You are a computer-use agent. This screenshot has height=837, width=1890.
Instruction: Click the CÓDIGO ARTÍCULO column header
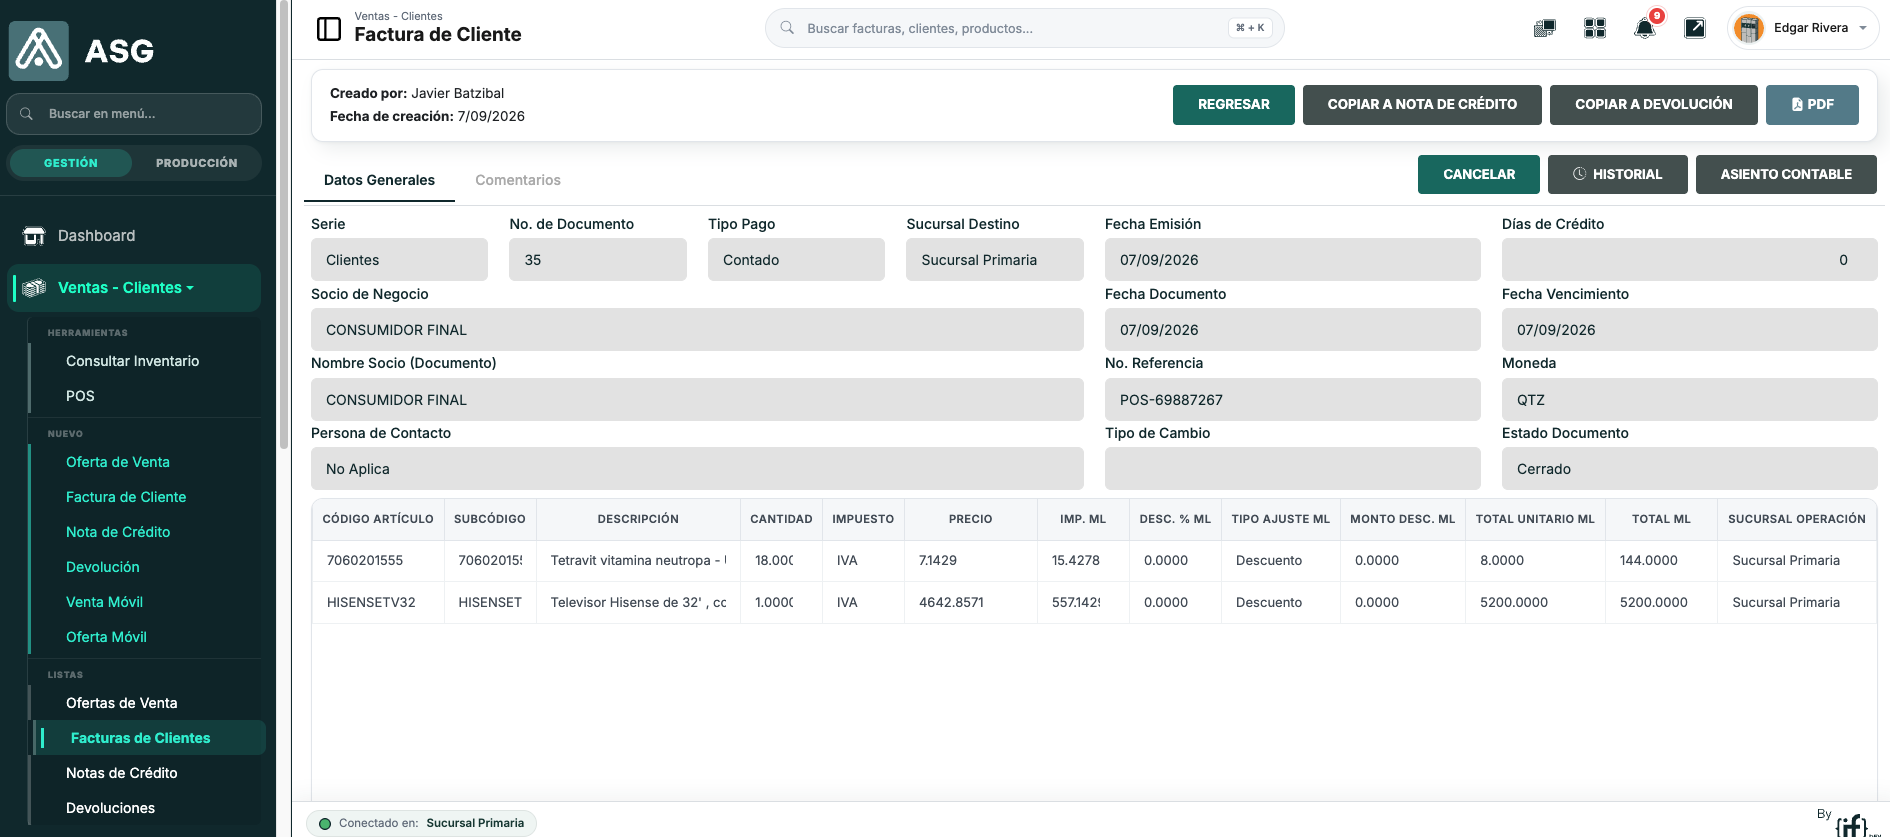click(x=378, y=519)
